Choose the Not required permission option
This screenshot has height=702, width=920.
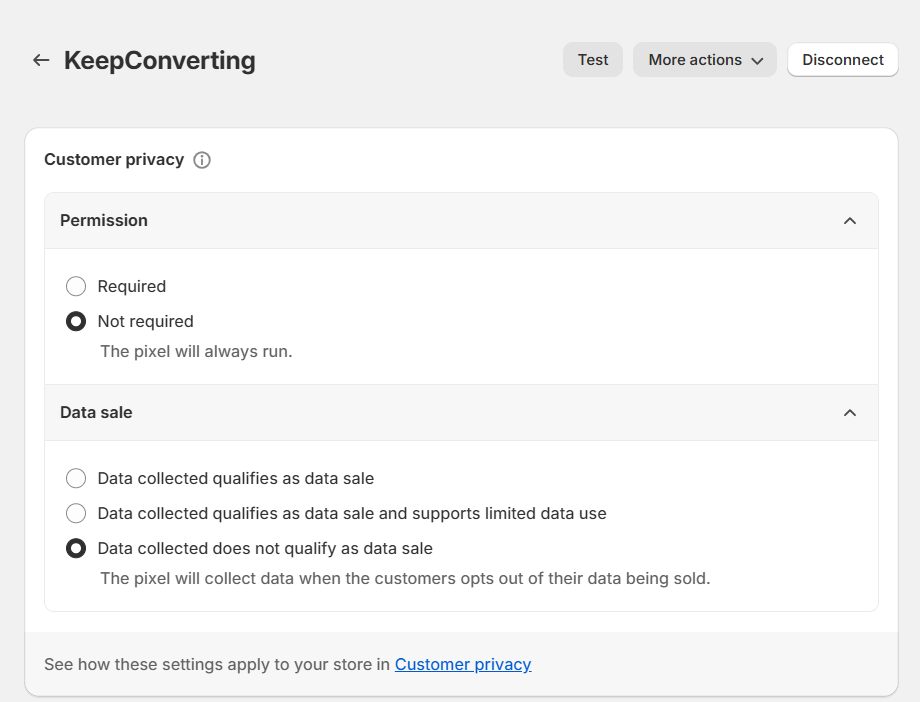(x=76, y=322)
